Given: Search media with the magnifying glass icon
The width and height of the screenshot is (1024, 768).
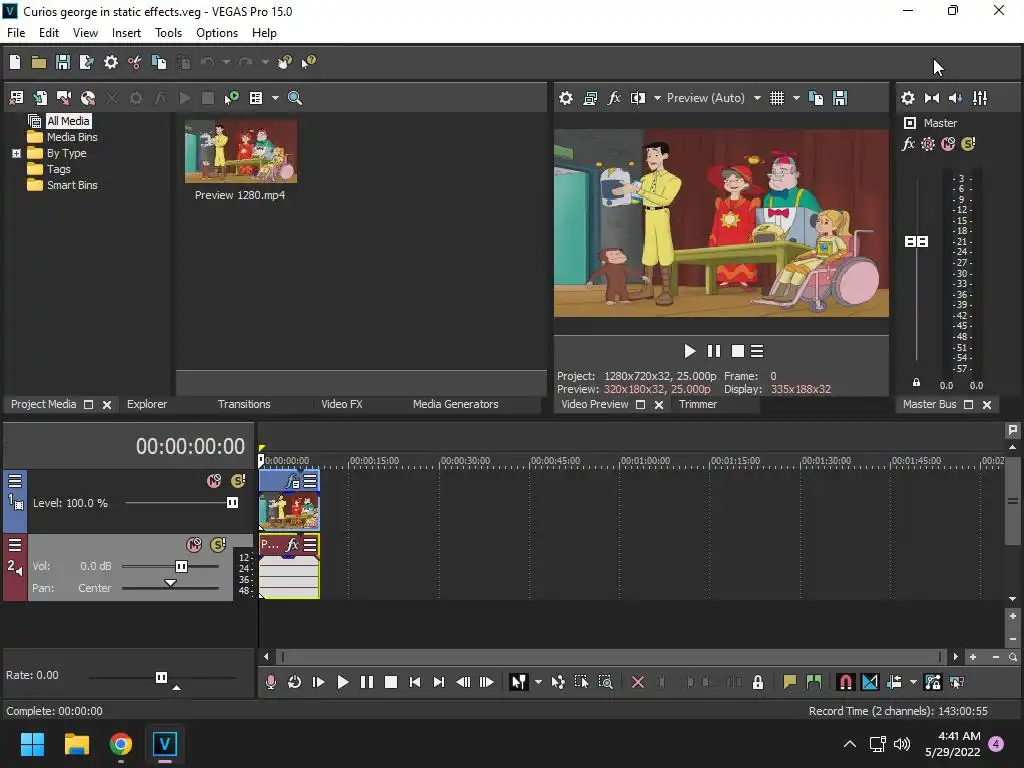Looking at the screenshot, I should coord(295,98).
